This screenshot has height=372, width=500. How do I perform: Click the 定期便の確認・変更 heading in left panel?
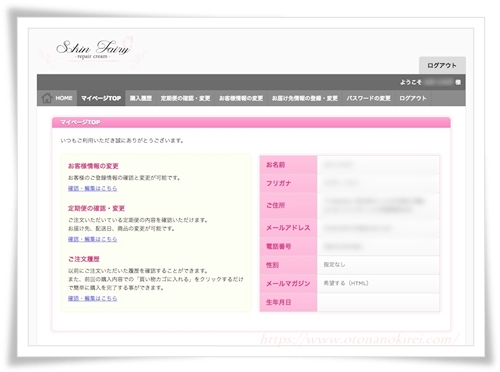pyautogui.click(x=96, y=208)
